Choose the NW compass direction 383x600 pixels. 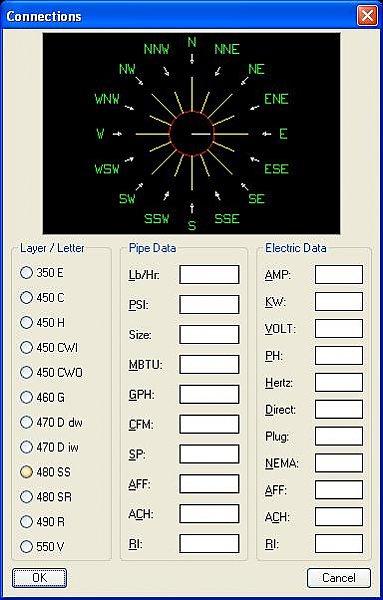(x=127, y=69)
